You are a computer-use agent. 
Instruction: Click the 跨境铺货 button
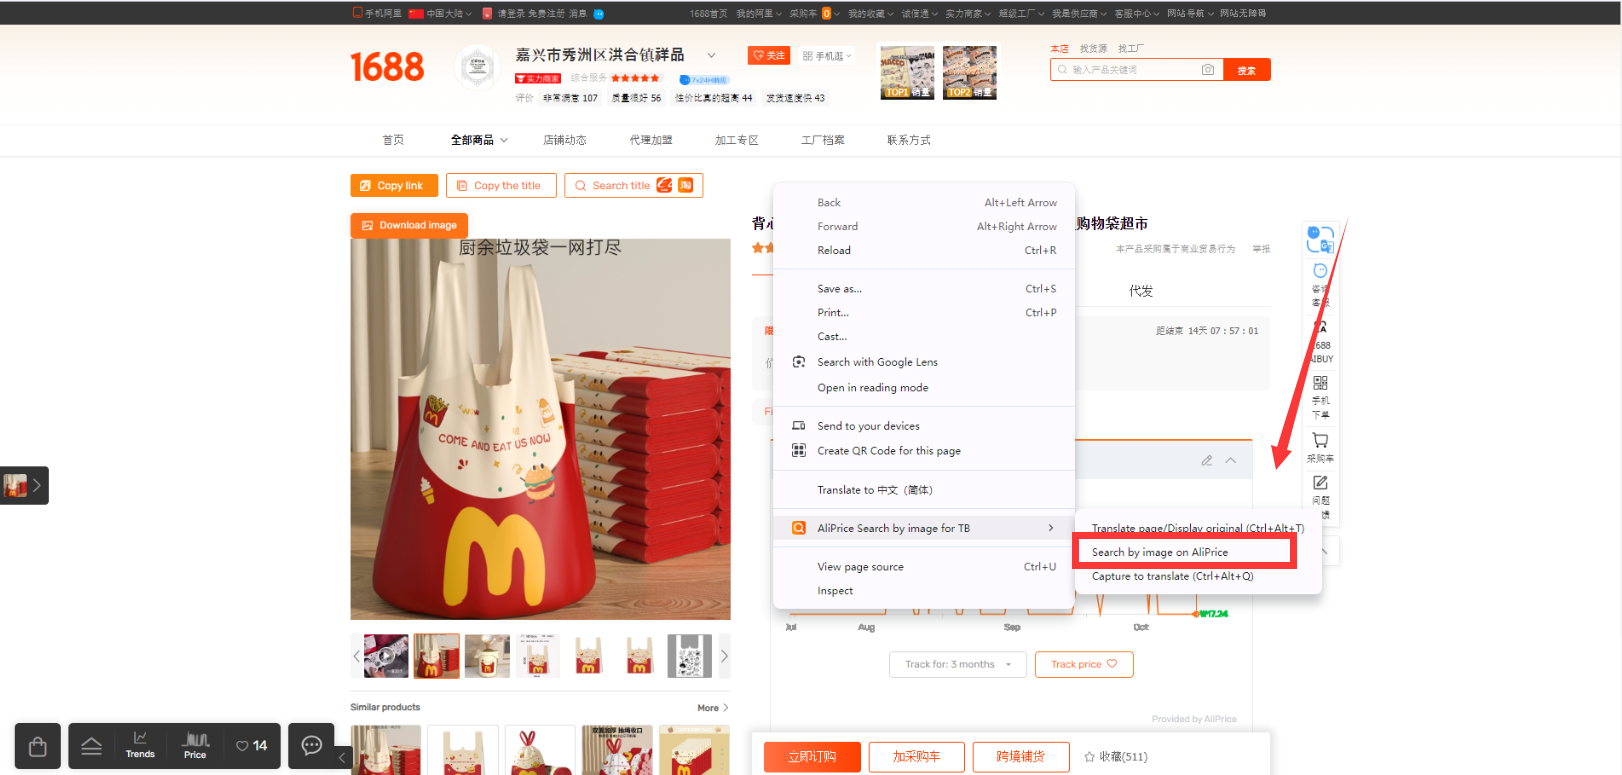1021,757
